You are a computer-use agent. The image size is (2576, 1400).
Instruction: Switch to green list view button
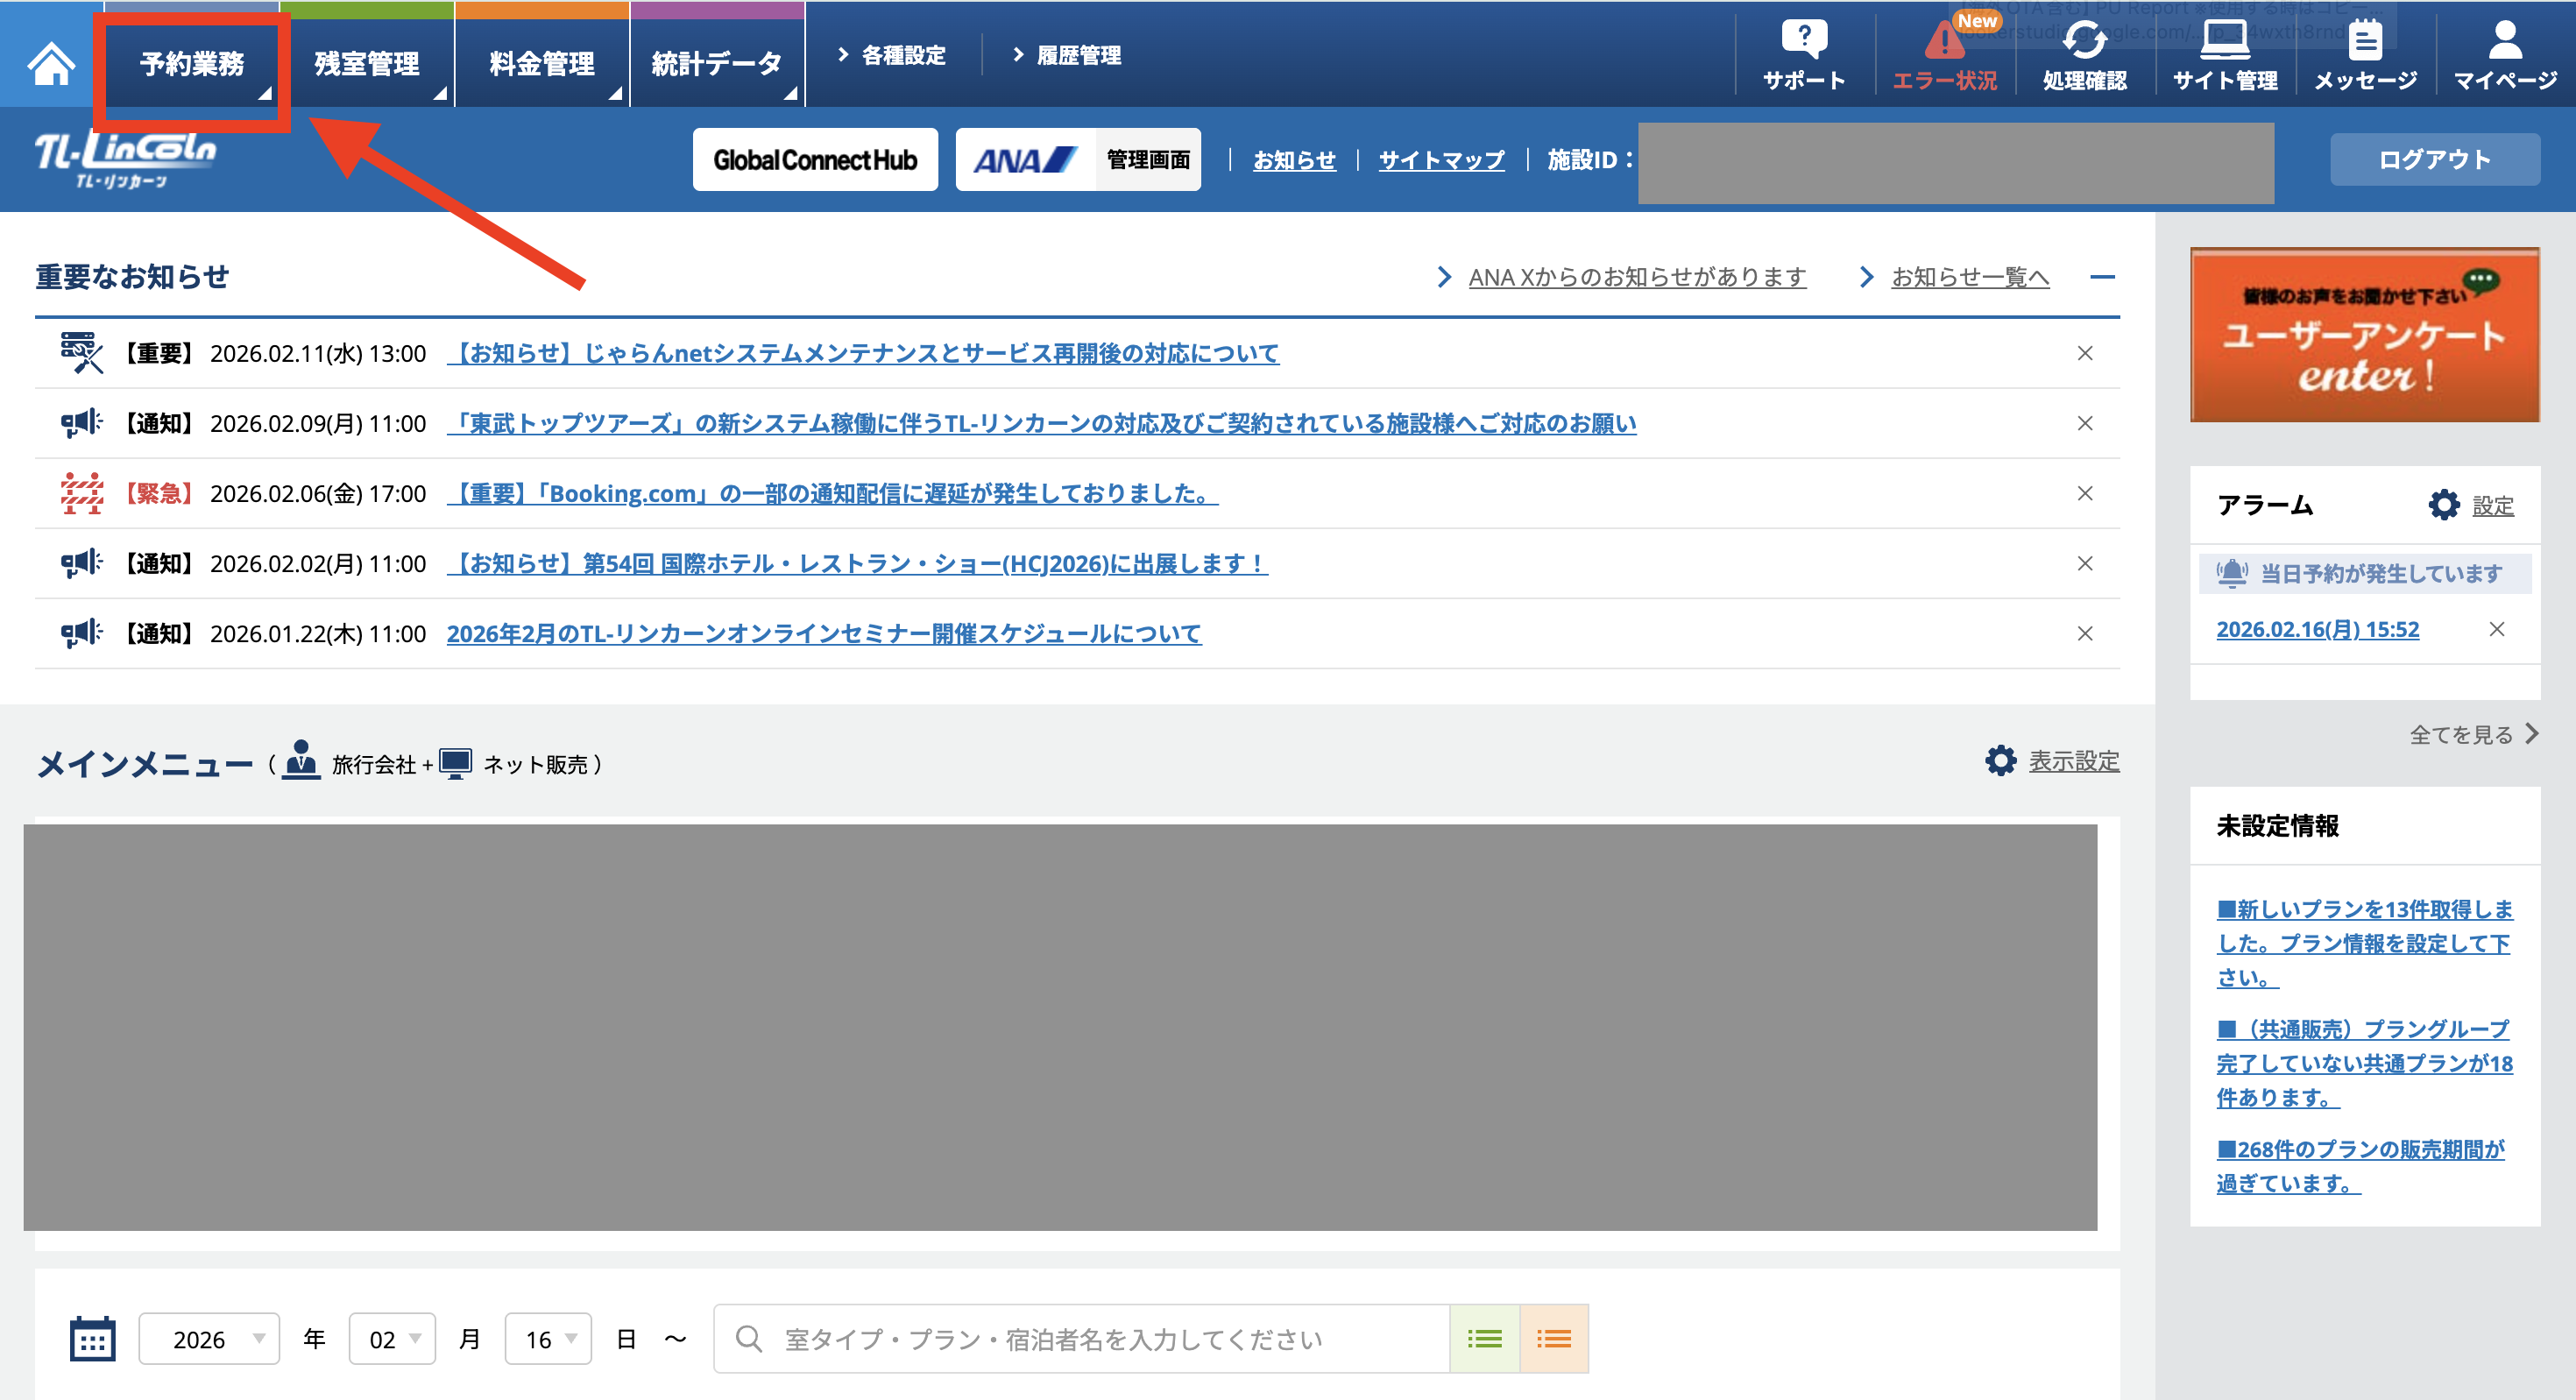[x=1484, y=1338]
